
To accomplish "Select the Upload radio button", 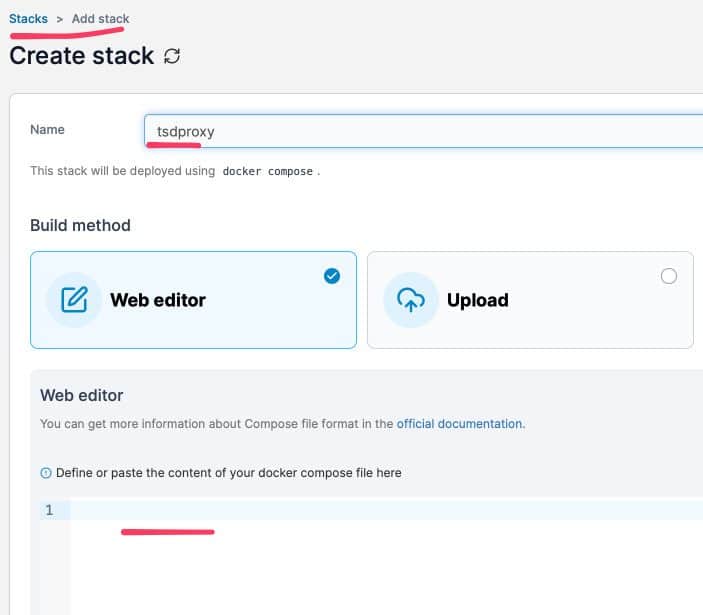I will (x=668, y=276).
